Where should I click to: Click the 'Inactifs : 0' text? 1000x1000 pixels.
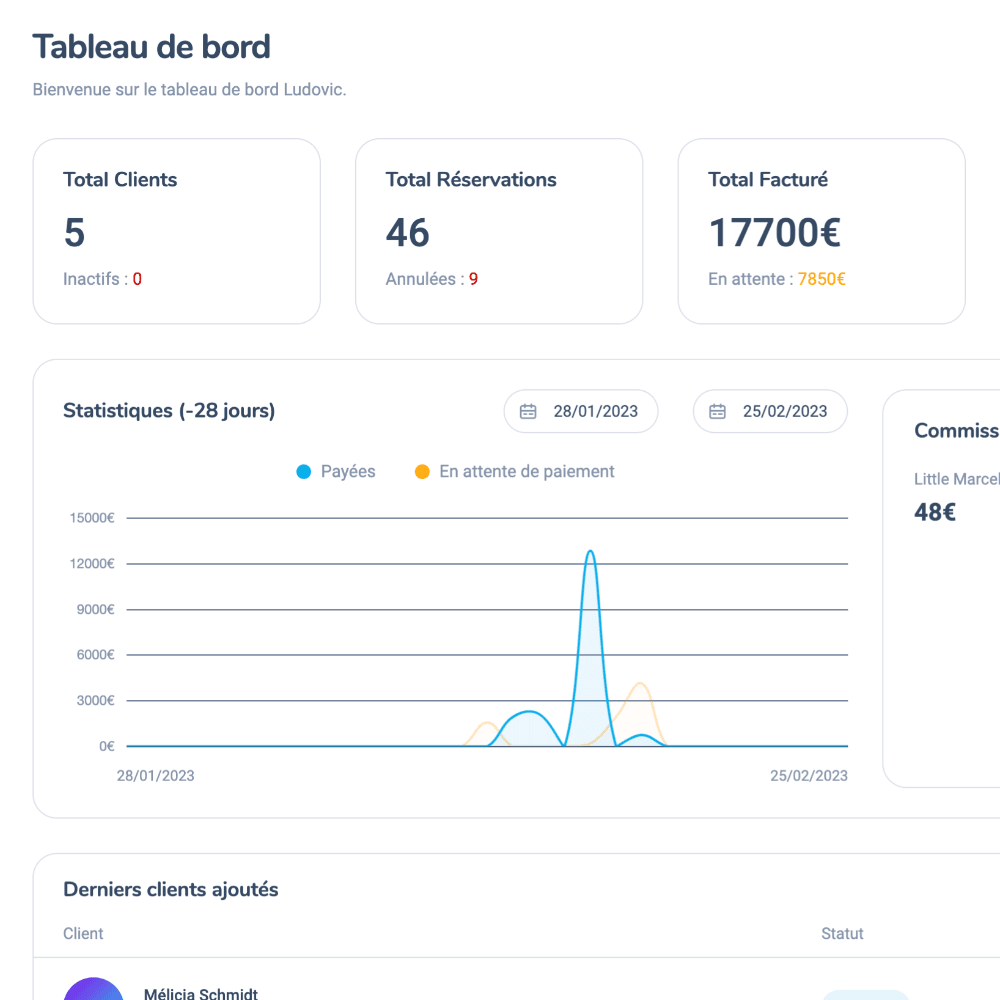(x=103, y=279)
